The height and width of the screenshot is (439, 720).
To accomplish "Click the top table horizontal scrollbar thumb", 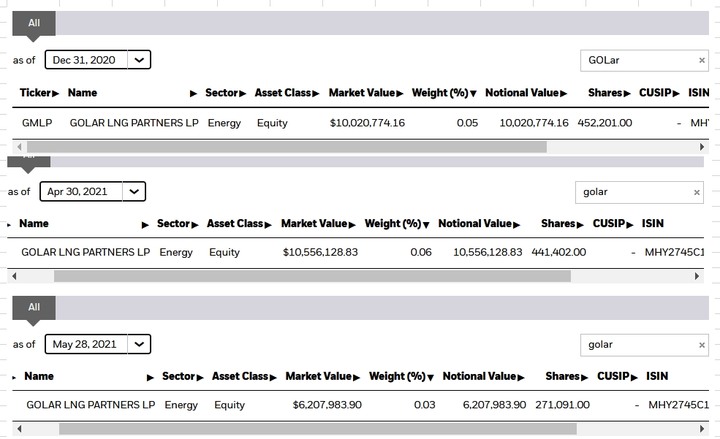I will click(287, 147).
